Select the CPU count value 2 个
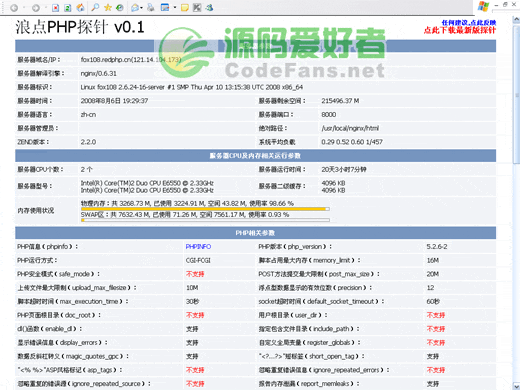Image resolution: width=520 pixels, height=390 pixels. (x=87, y=169)
